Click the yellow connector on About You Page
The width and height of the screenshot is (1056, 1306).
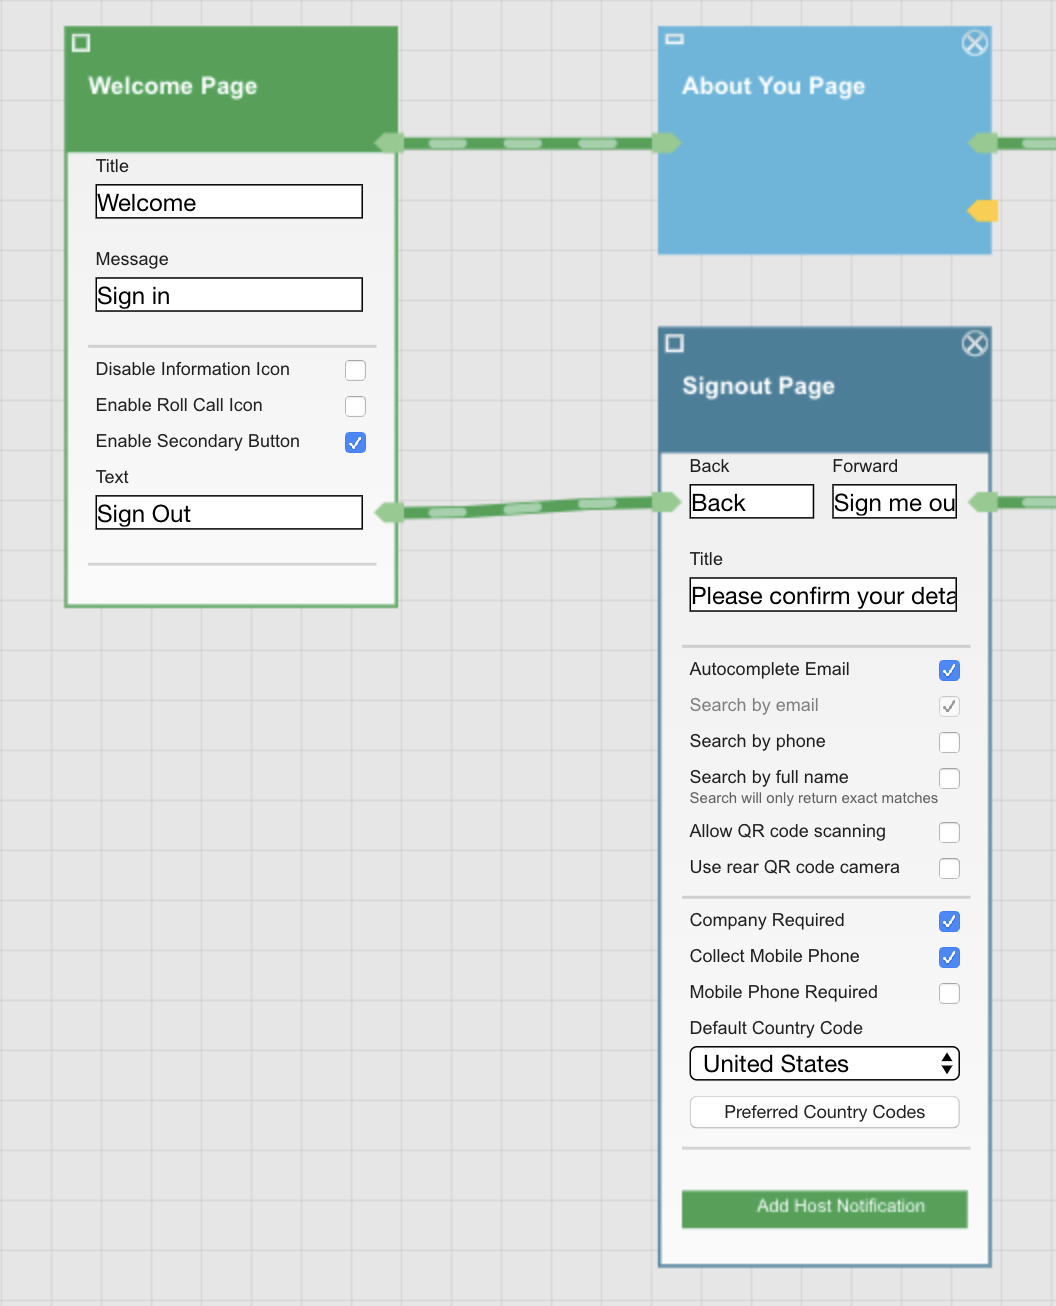(x=984, y=211)
